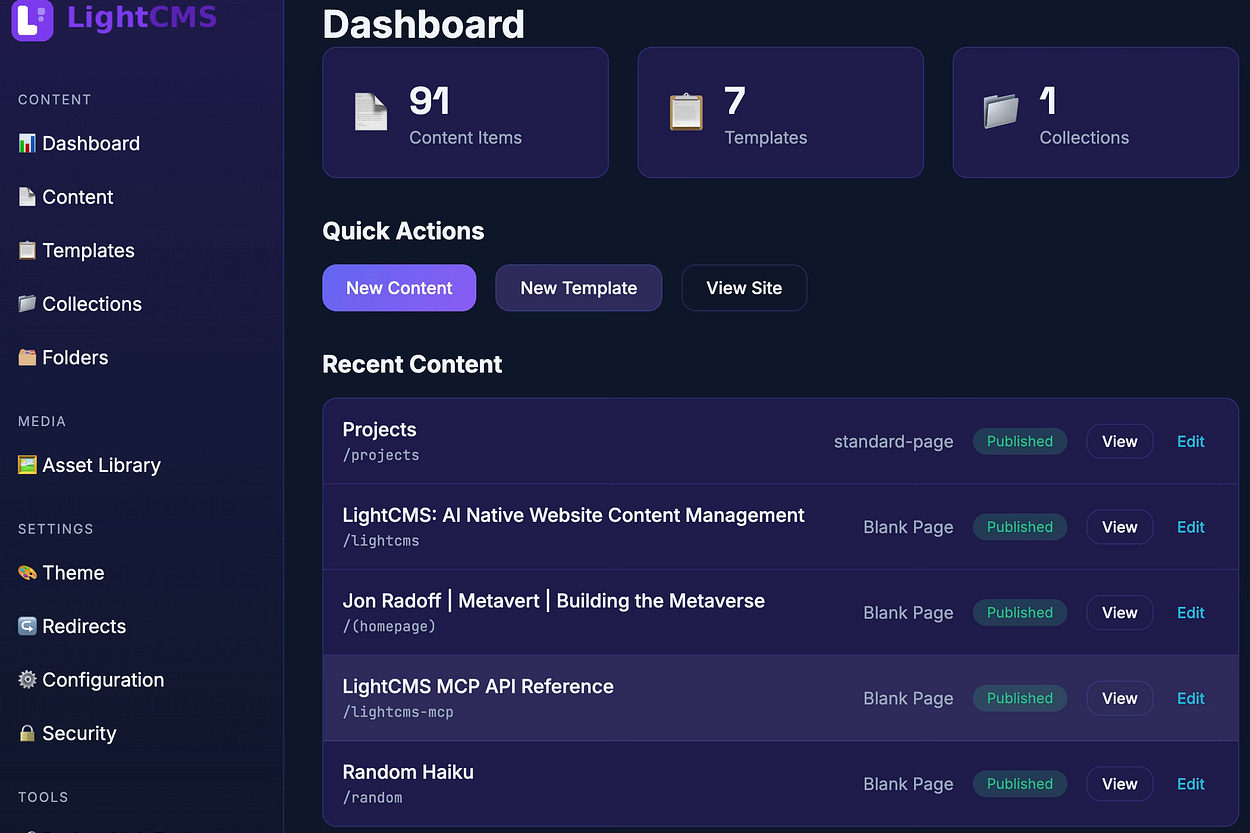Click the standard-page template label

tap(894, 441)
